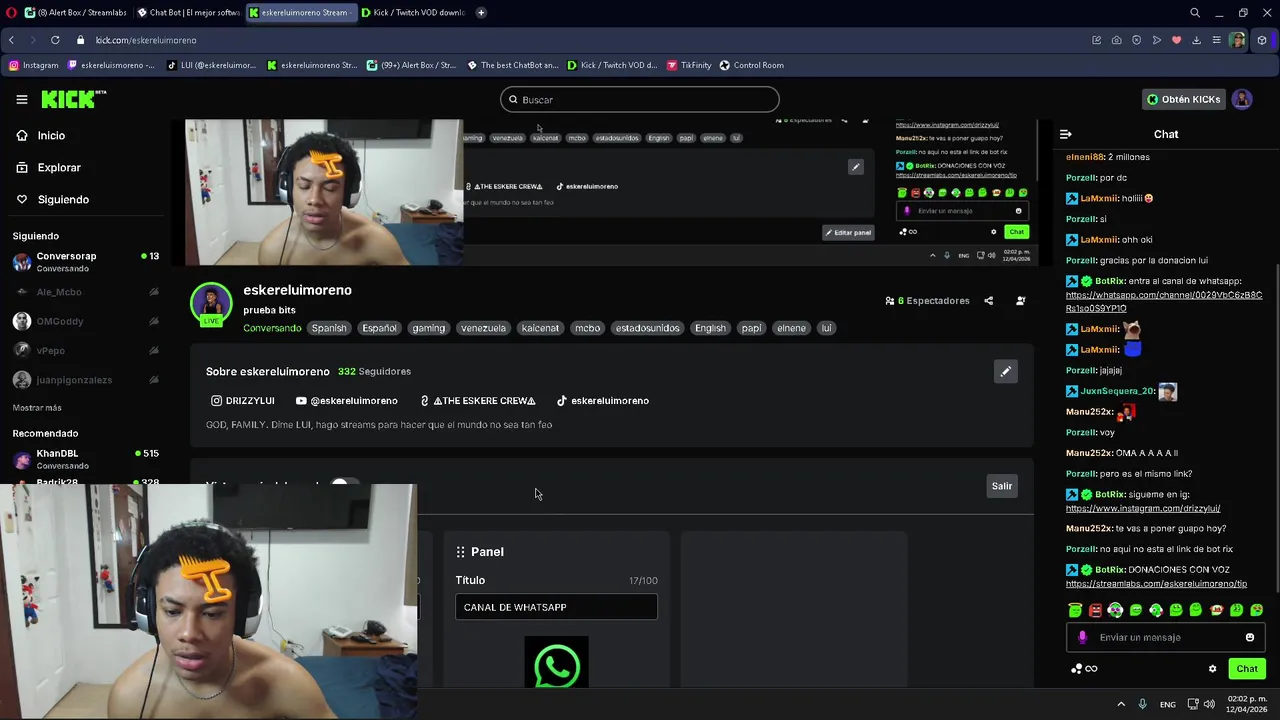Open Control Room bookmark
Image resolution: width=1280 pixels, height=720 pixels.
point(751,65)
